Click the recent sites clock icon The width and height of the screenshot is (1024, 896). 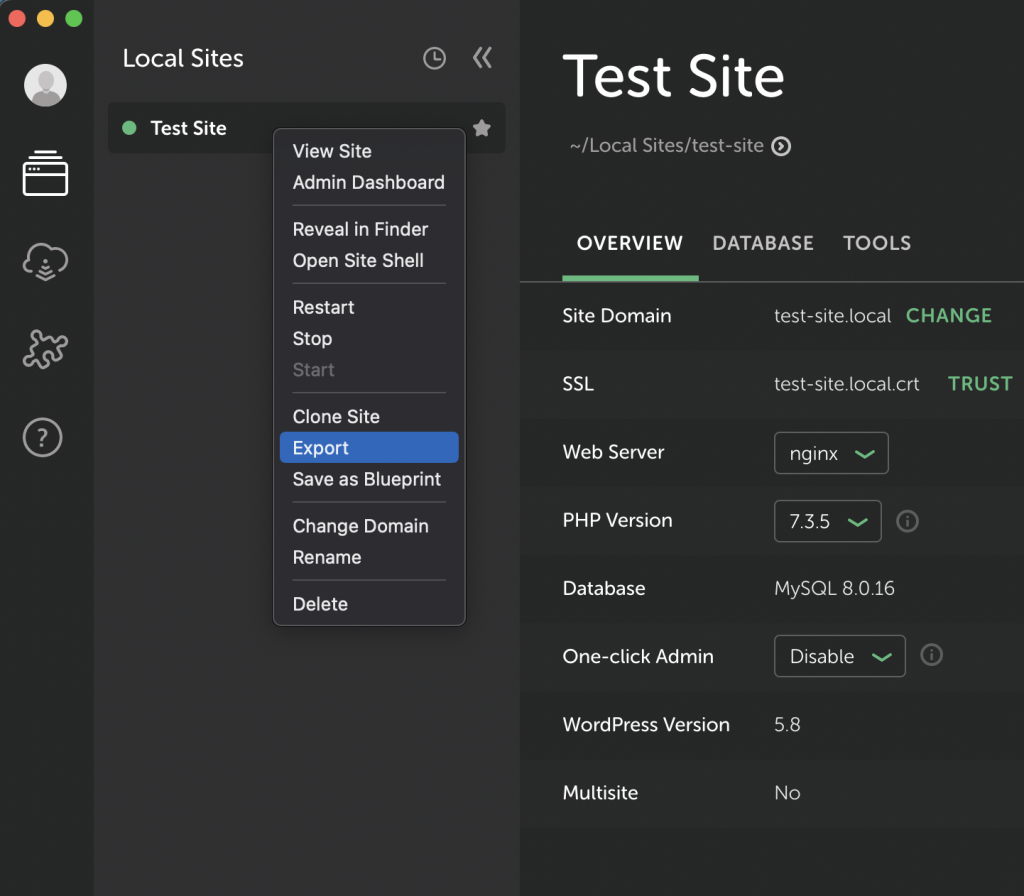pyautogui.click(x=434, y=59)
